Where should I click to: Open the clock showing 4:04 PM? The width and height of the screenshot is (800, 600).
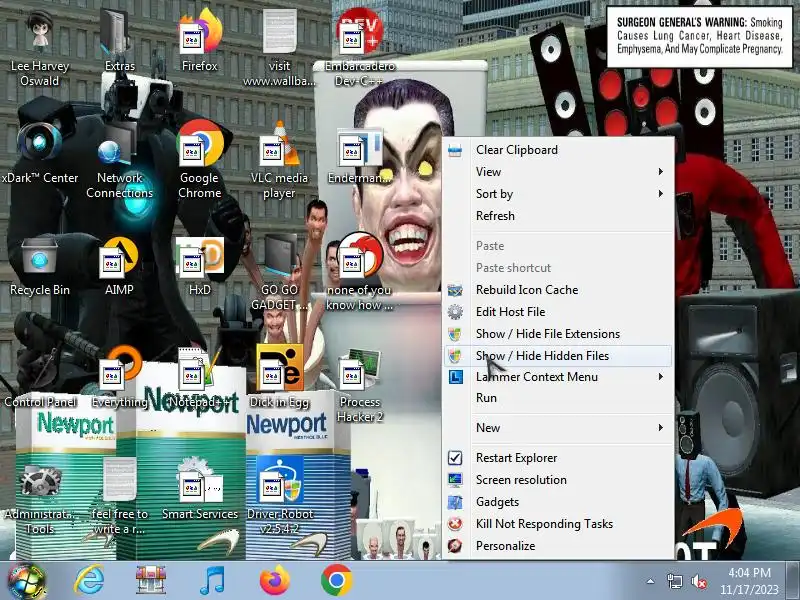pos(749,581)
